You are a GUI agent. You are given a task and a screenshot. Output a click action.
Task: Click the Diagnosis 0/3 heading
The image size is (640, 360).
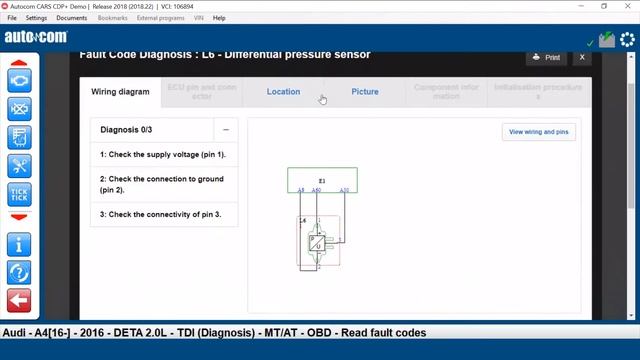click(x=126, y=130)
